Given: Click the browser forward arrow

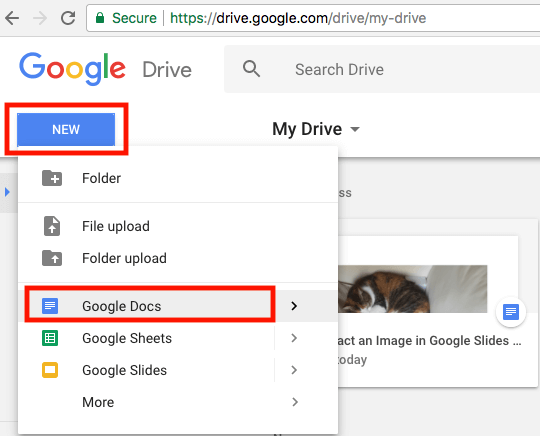Looking at the screenshot, I should (x=40, y=18).
